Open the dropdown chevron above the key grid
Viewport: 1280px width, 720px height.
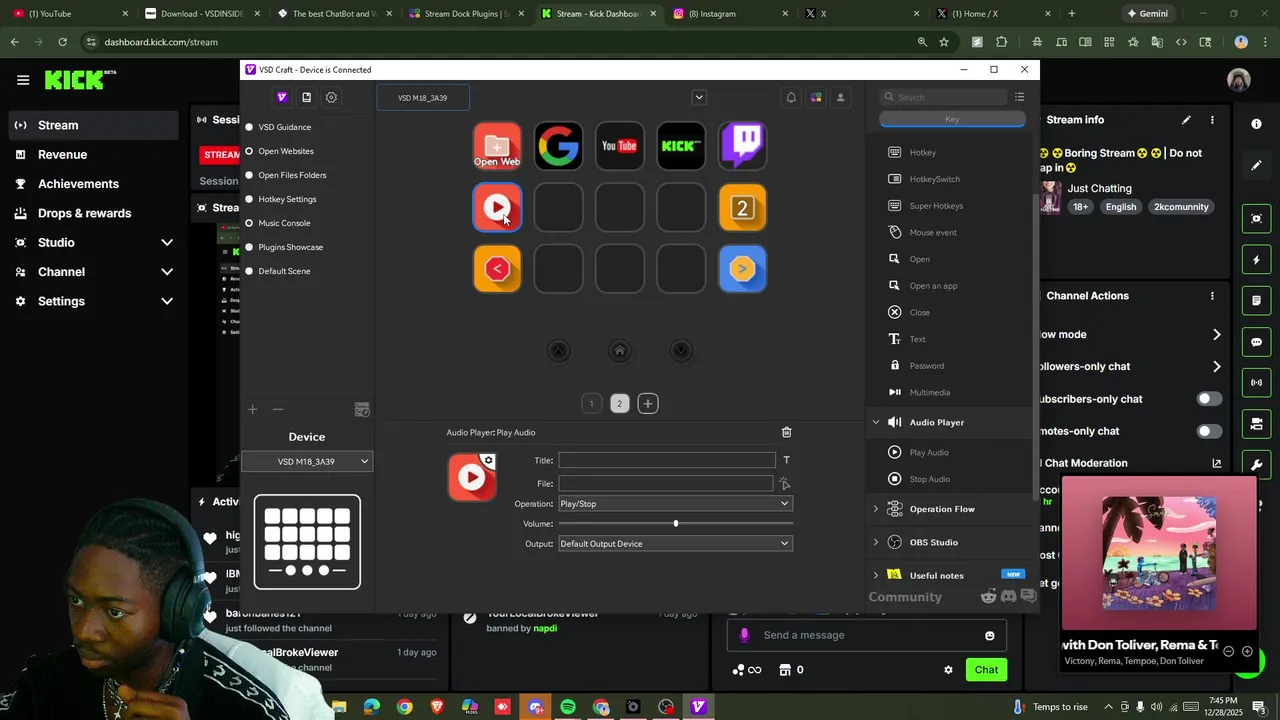[x=699, y=97]
